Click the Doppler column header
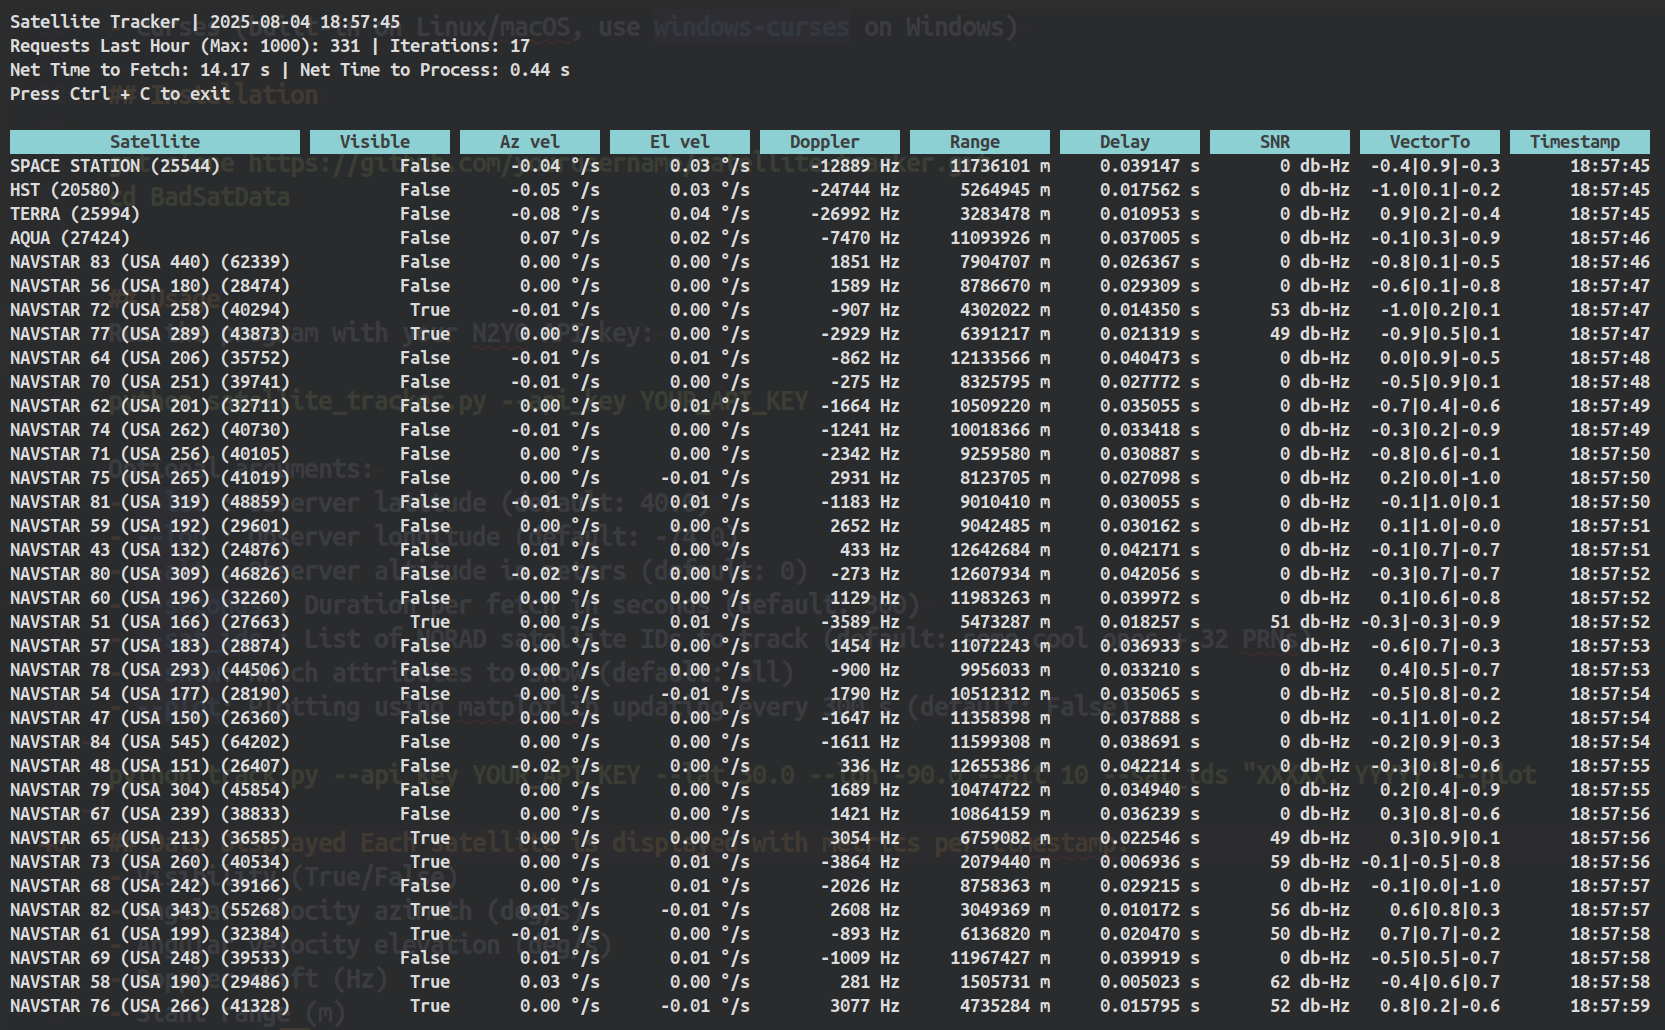The height and width of the screenshot is (1030, 1665). click(x=830, y=142)
